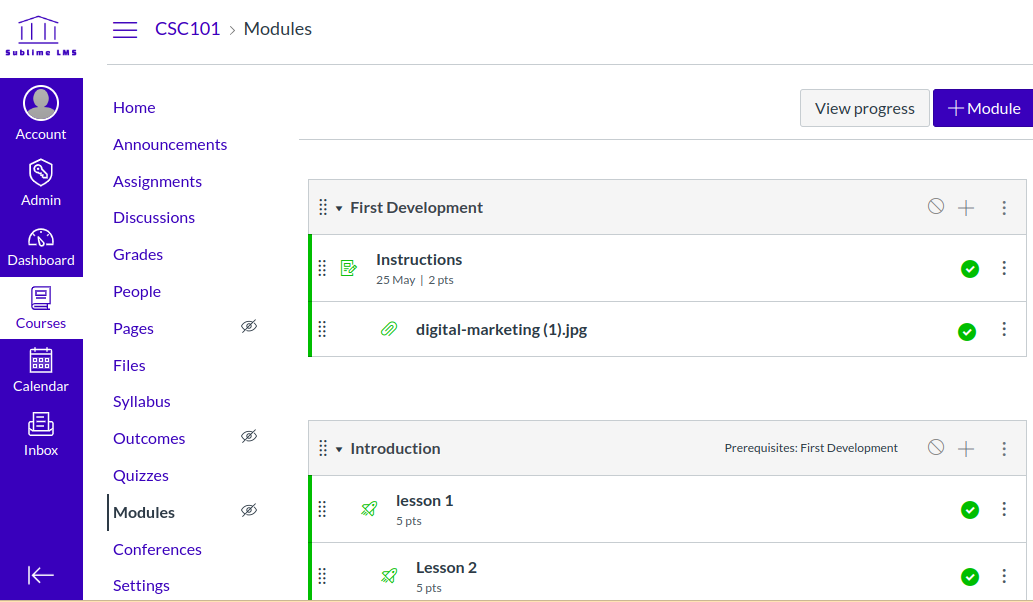1033x602 pixels.
Task: Toggle publish state of First Development module
Action: [x=936, y=207]
